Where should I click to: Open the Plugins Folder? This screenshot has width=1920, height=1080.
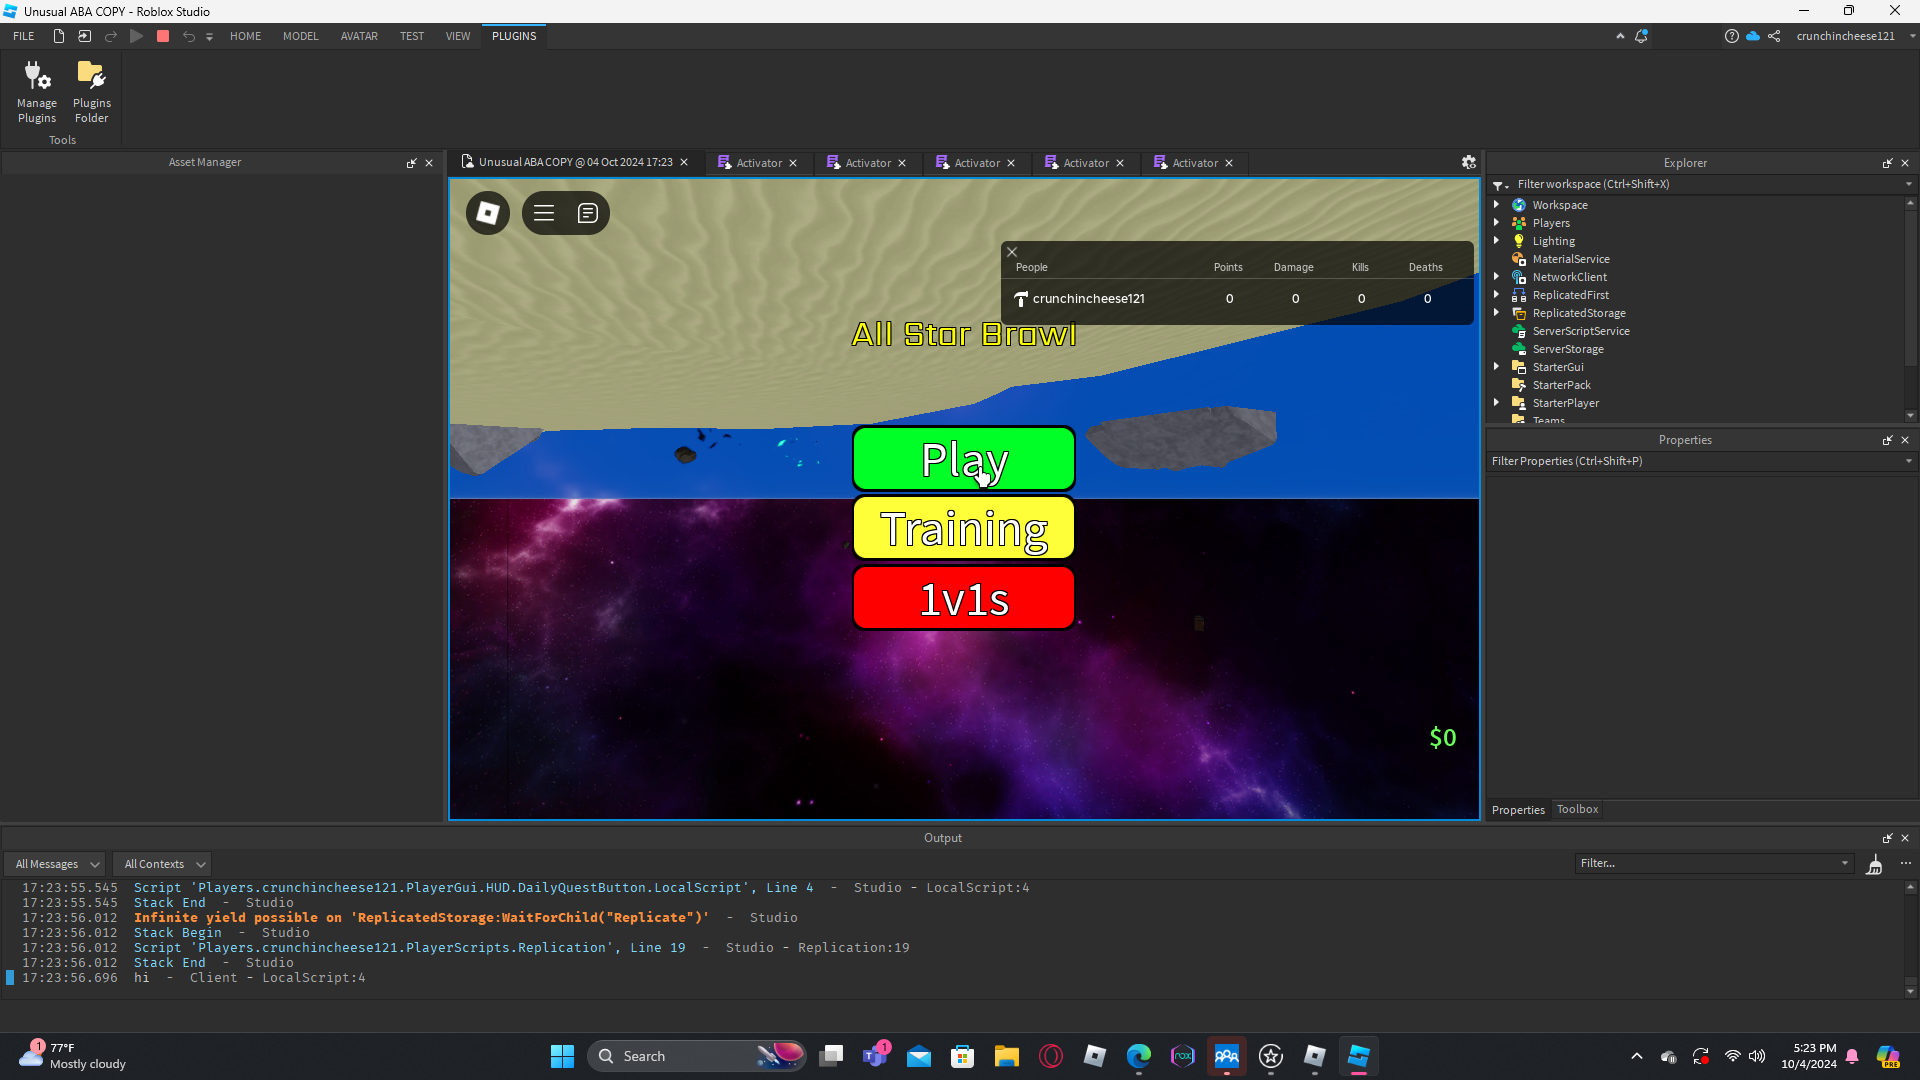92,92
